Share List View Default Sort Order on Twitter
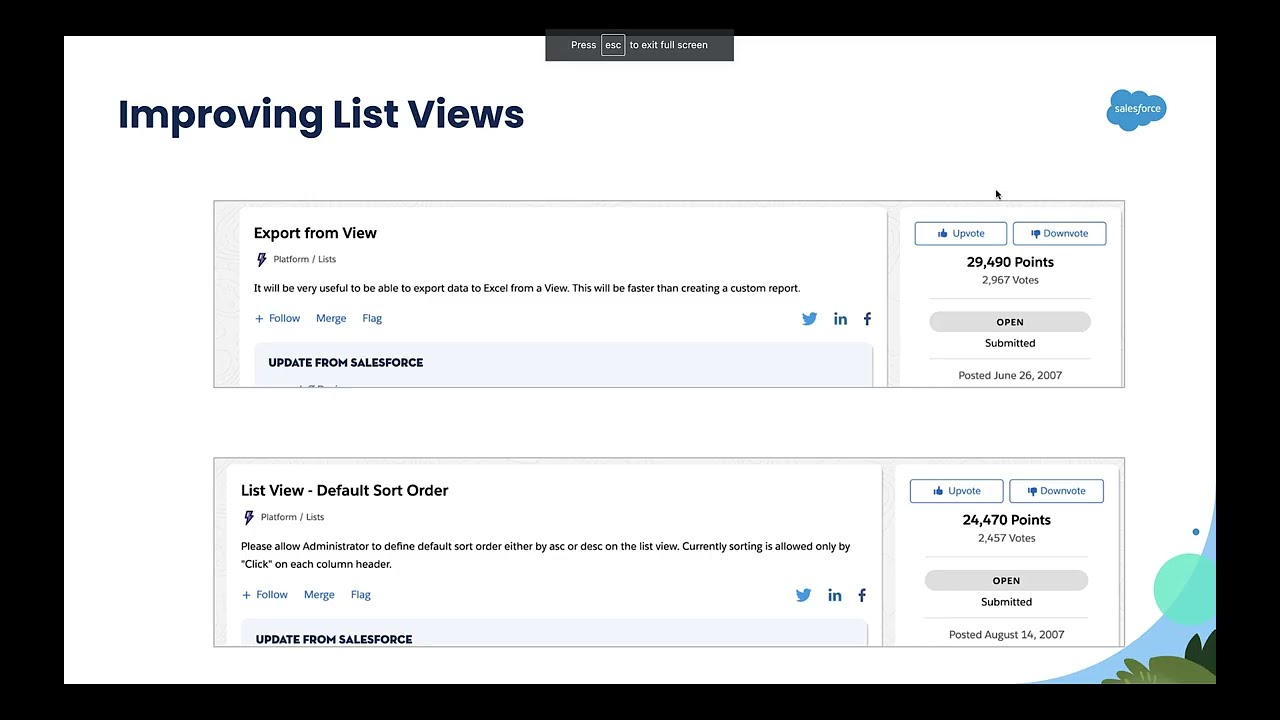 pos(803,595)
